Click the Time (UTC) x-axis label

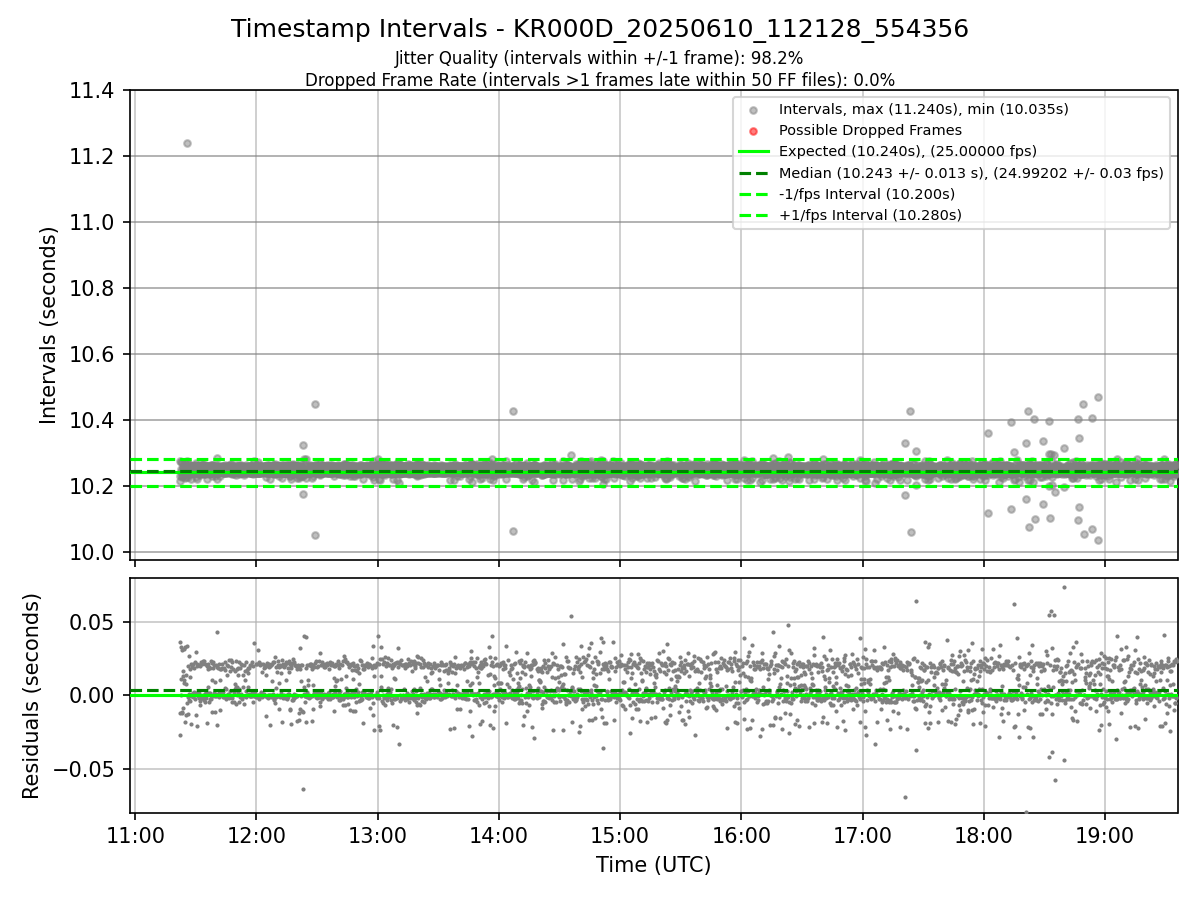[654, 865]
